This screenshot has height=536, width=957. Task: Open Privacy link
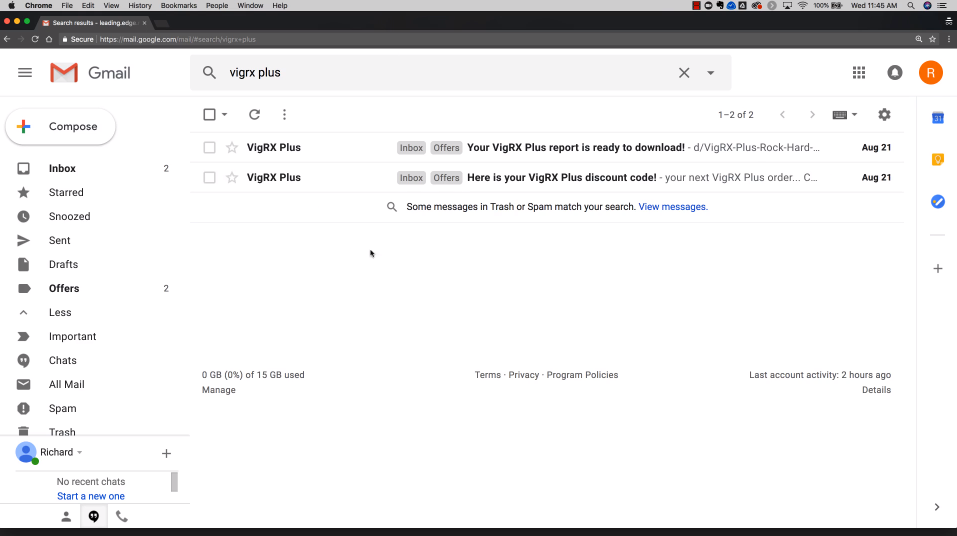[x=524, y=375]
